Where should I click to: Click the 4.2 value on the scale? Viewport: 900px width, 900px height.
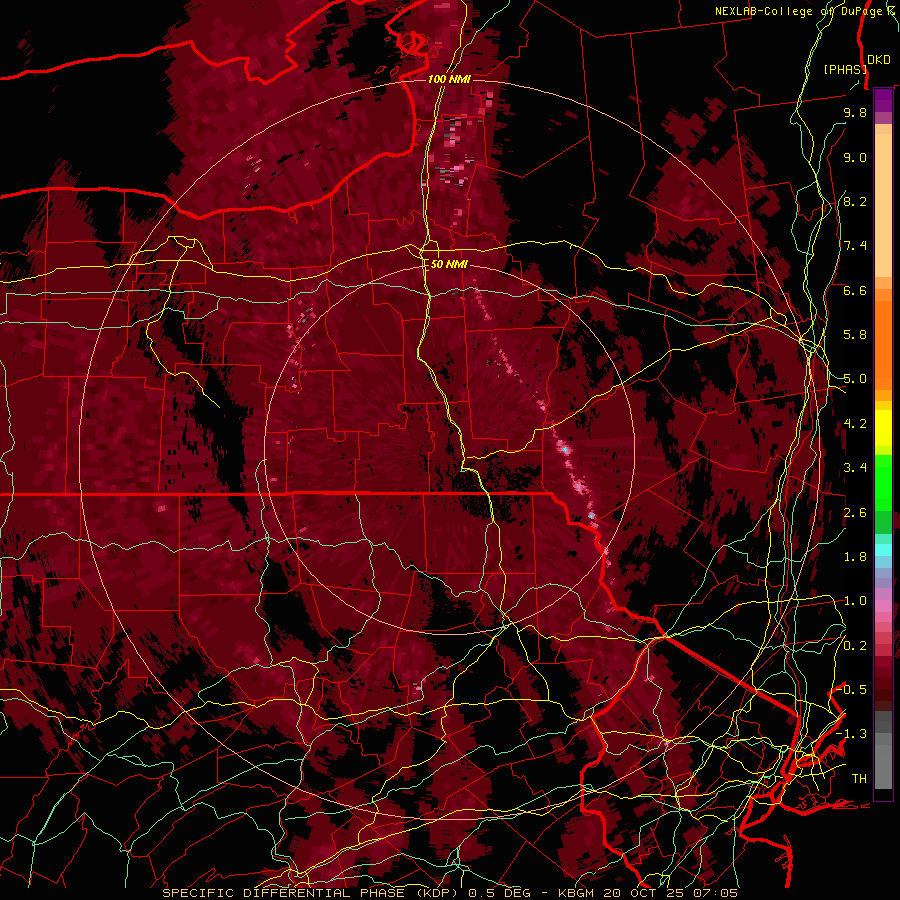click(855, 424)
